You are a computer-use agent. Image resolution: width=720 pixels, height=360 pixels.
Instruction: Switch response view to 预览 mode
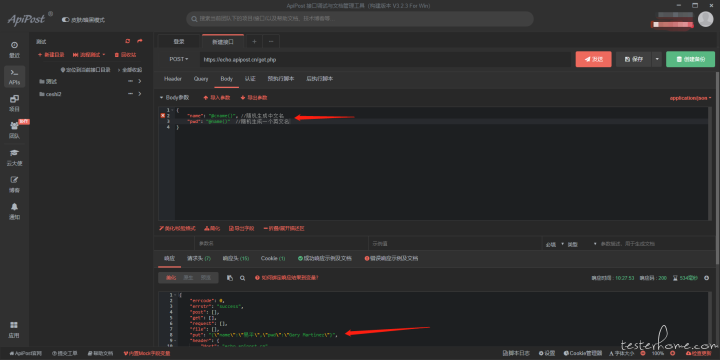click(x=205, y=278)
